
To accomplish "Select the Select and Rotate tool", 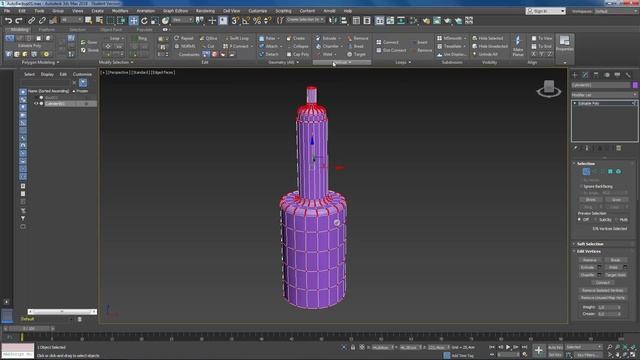I will pyautogui.click(x=144, y=20).
